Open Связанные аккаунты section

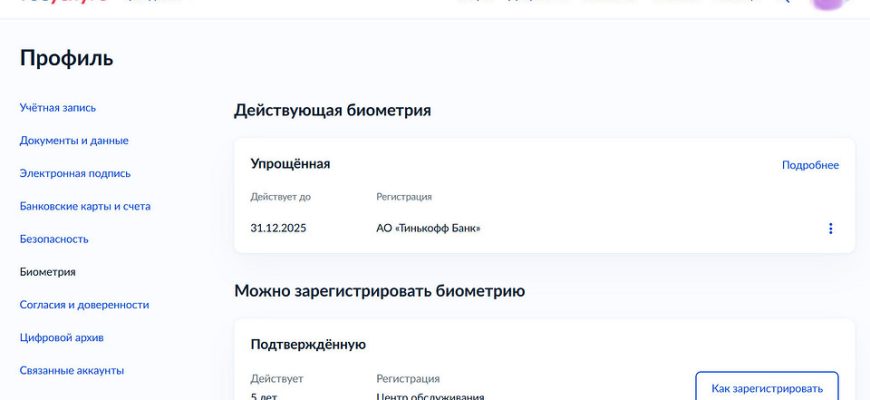[72, 371]
